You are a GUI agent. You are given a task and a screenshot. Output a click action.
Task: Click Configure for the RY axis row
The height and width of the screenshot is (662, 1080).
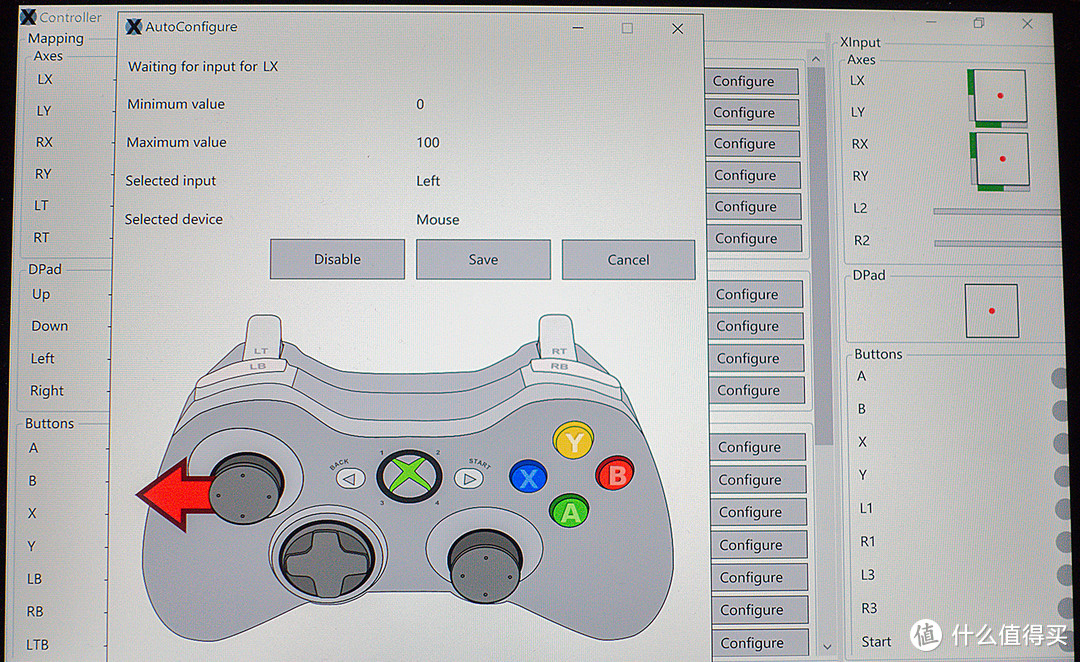[753, 175]
